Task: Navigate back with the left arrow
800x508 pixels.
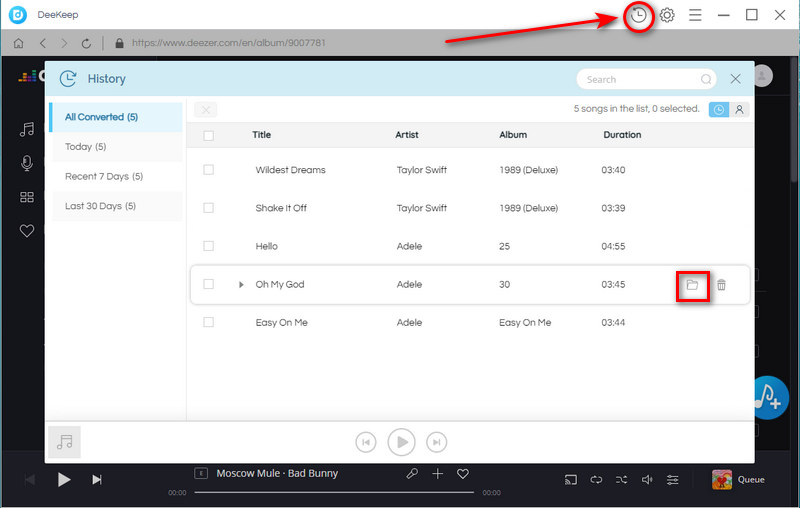Action: (43, 43)
